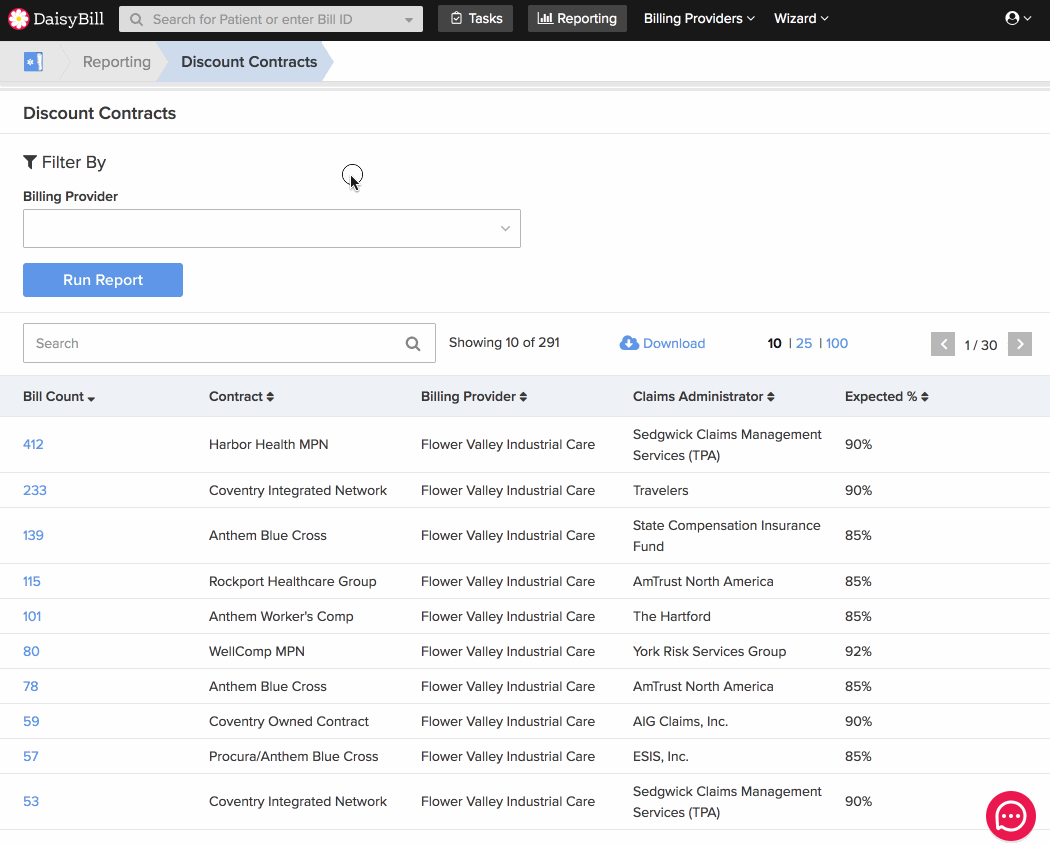Open the 53 bill count link

pyautogui.click(x=31, y=801)
